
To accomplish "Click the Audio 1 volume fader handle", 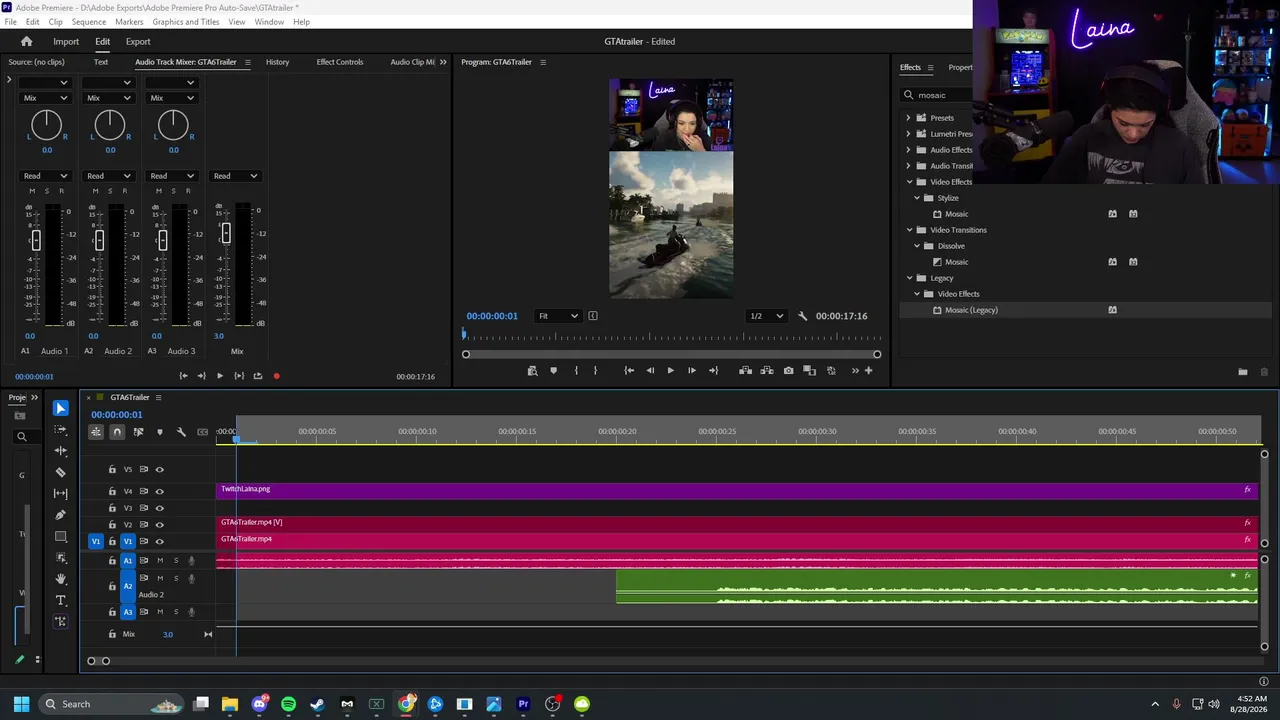I will [36, 240].
